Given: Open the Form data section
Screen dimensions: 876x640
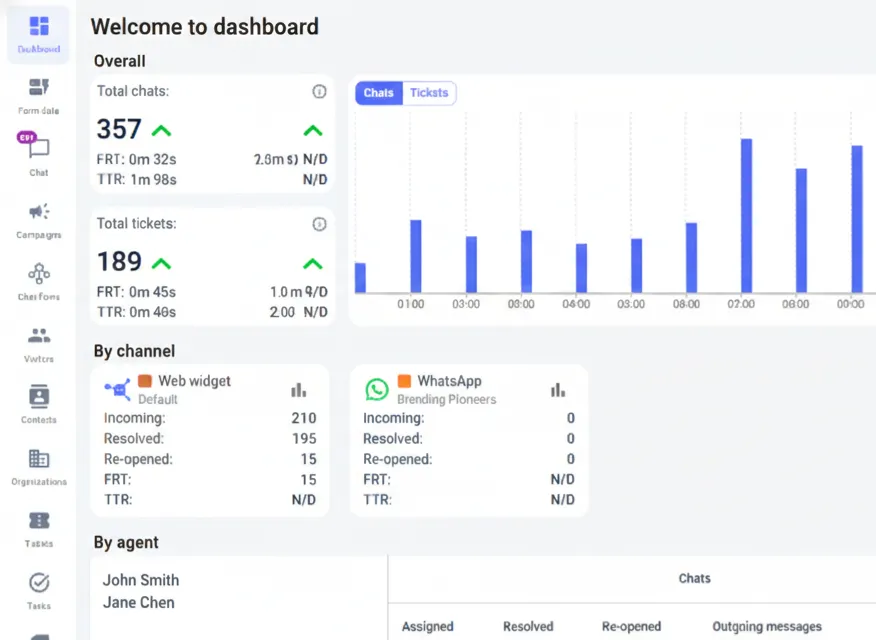Looking at the screenshot, I should click(38, 95).
